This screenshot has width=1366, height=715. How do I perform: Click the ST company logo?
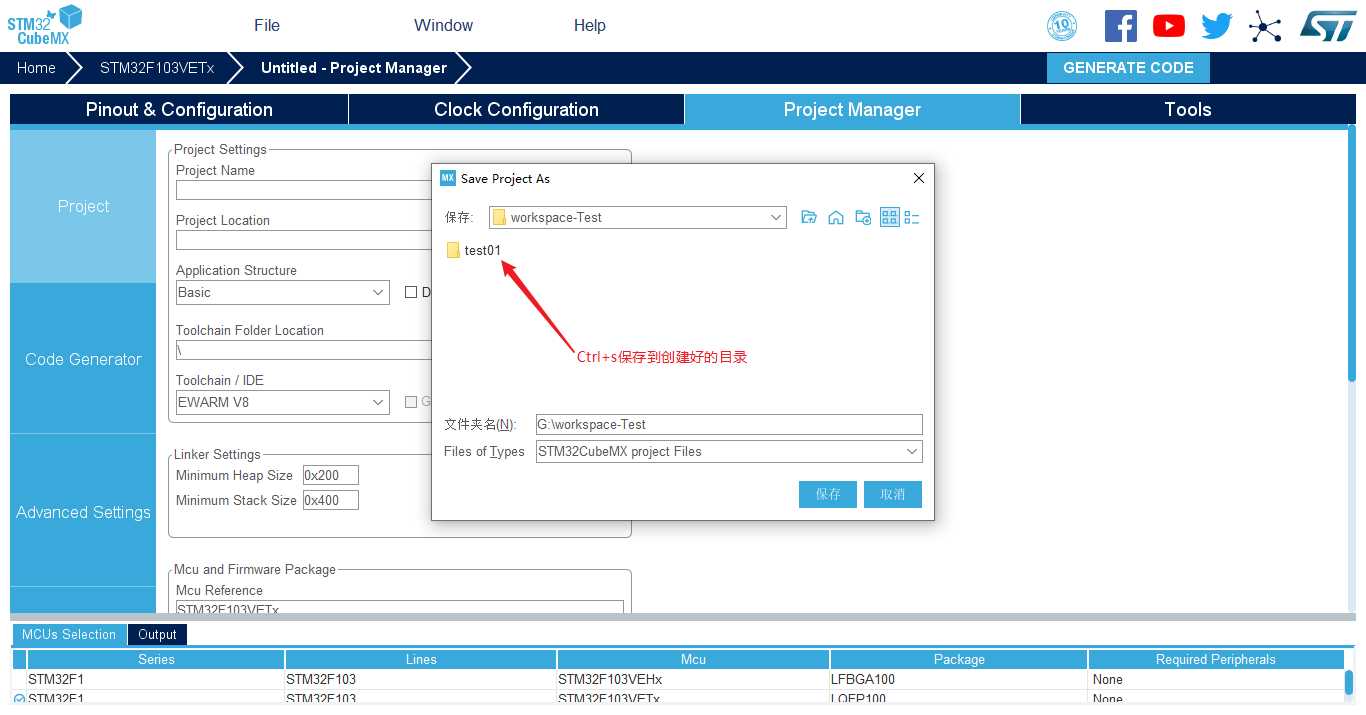point(1328,26)
